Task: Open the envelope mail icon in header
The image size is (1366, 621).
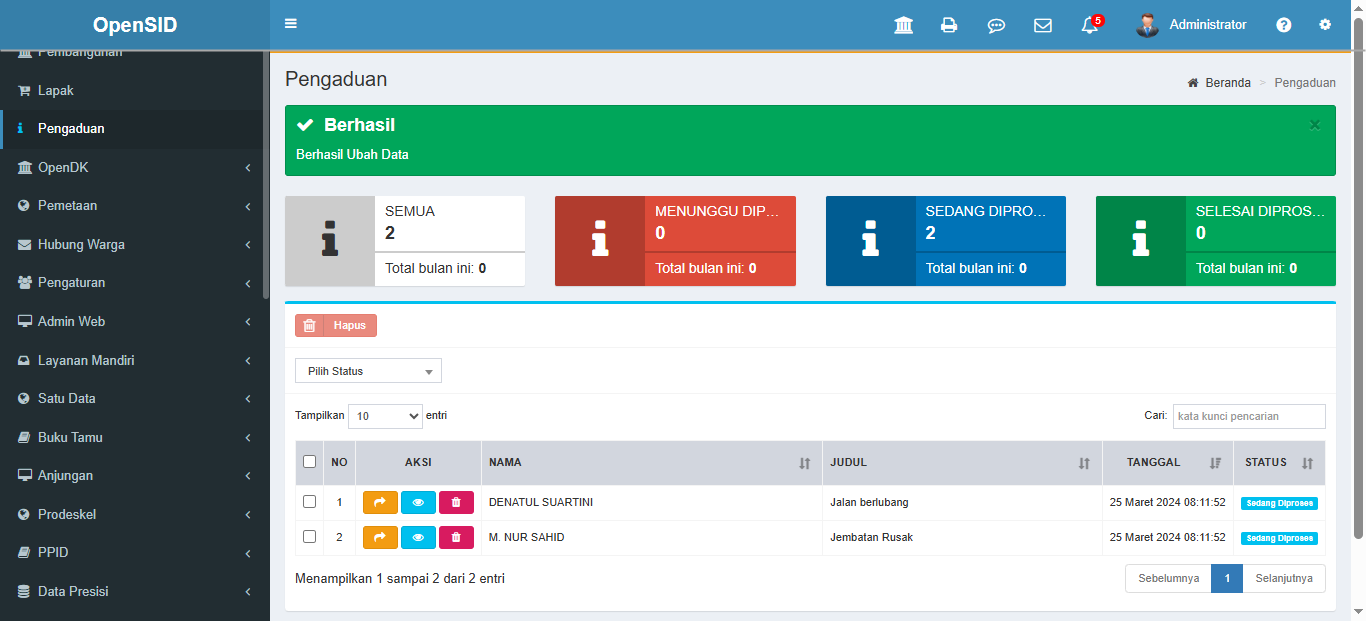Action: (1043, 25)
